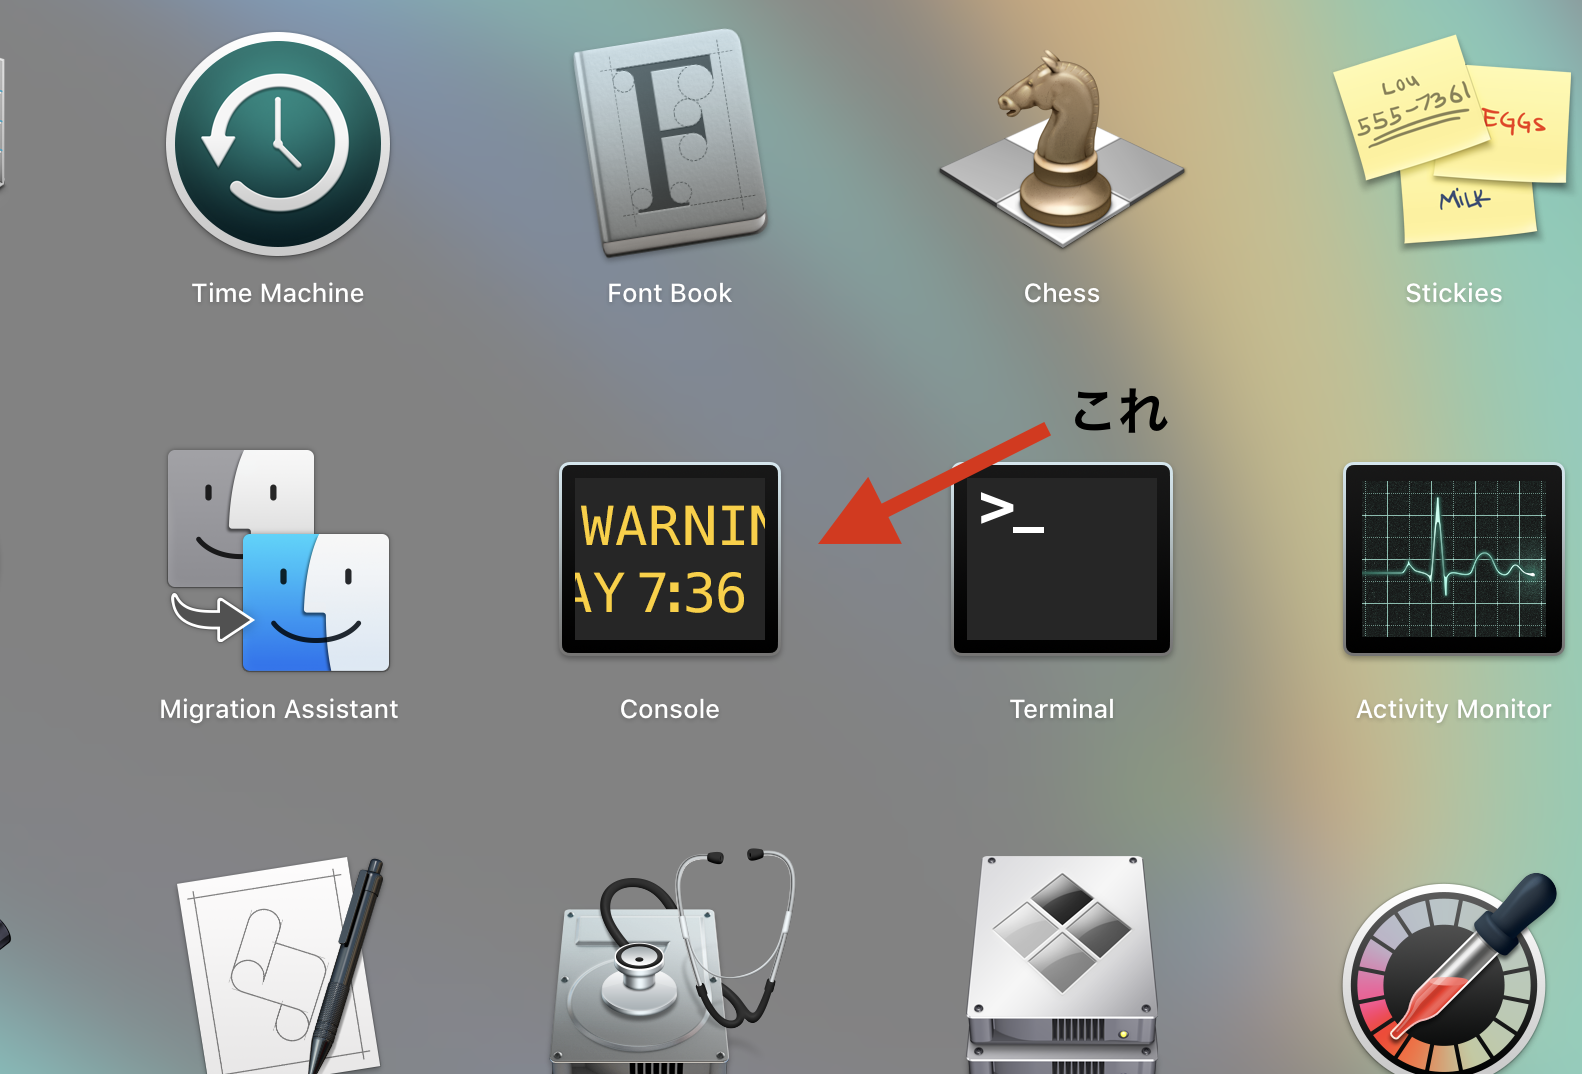Viewport: 1582px width, 1074px height.
Task: Launch the Terminal prompt icon
Action: coord(1062,558)
